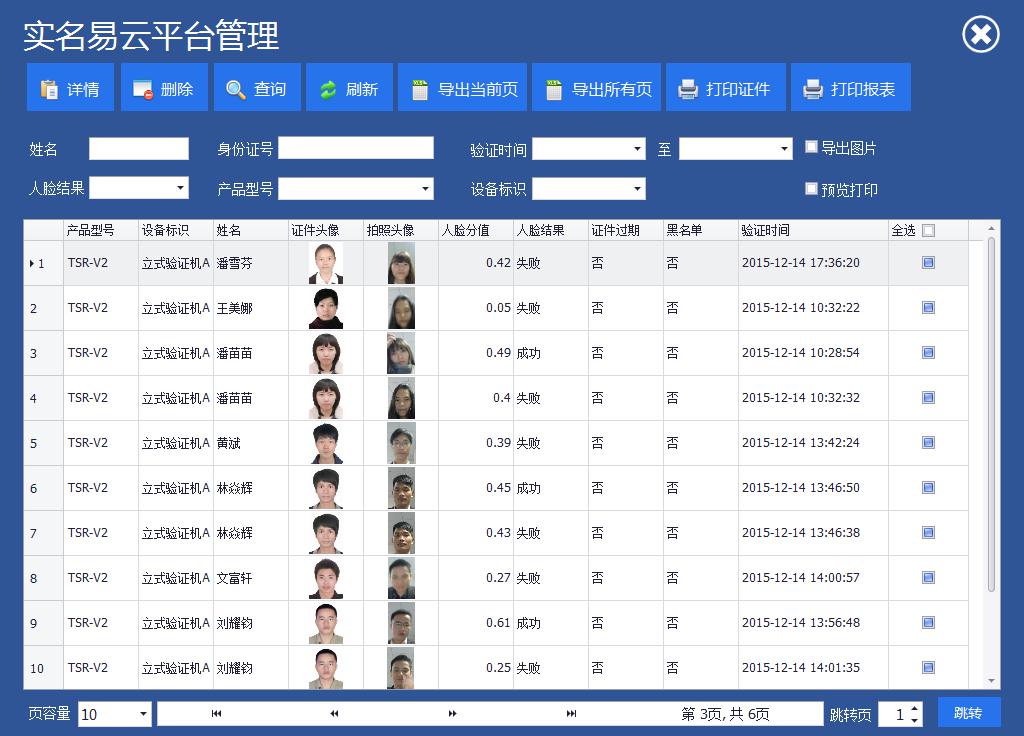Go to next page icon
This screenshot has width=1024, height=736.
453,714
